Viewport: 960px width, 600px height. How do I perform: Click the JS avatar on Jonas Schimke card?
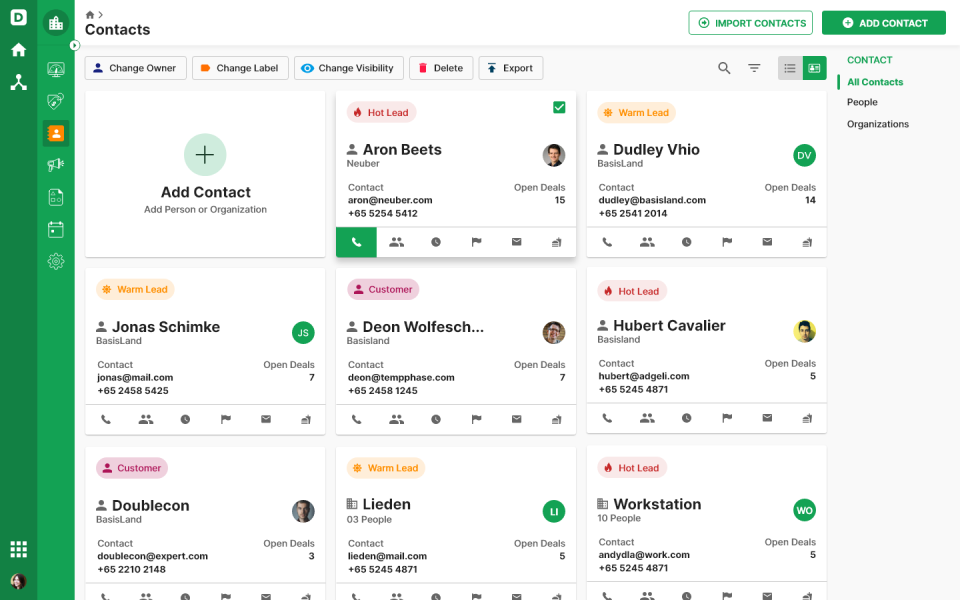(303, 333)
